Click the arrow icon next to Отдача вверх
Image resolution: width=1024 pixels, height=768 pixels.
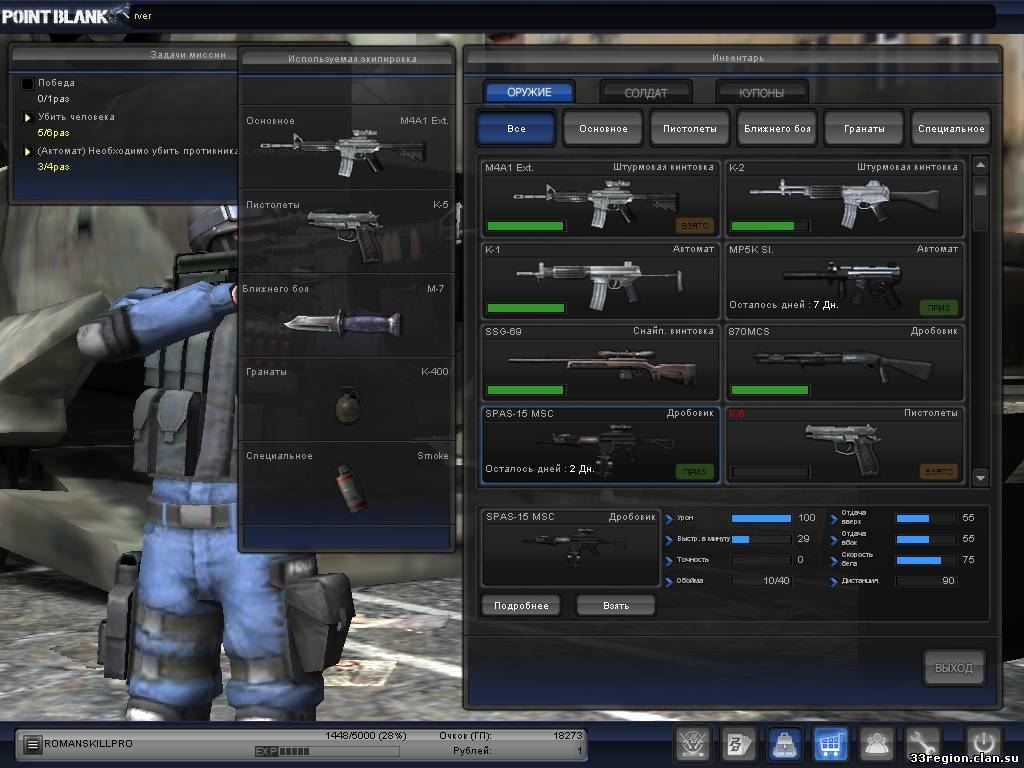coord(834,519)
